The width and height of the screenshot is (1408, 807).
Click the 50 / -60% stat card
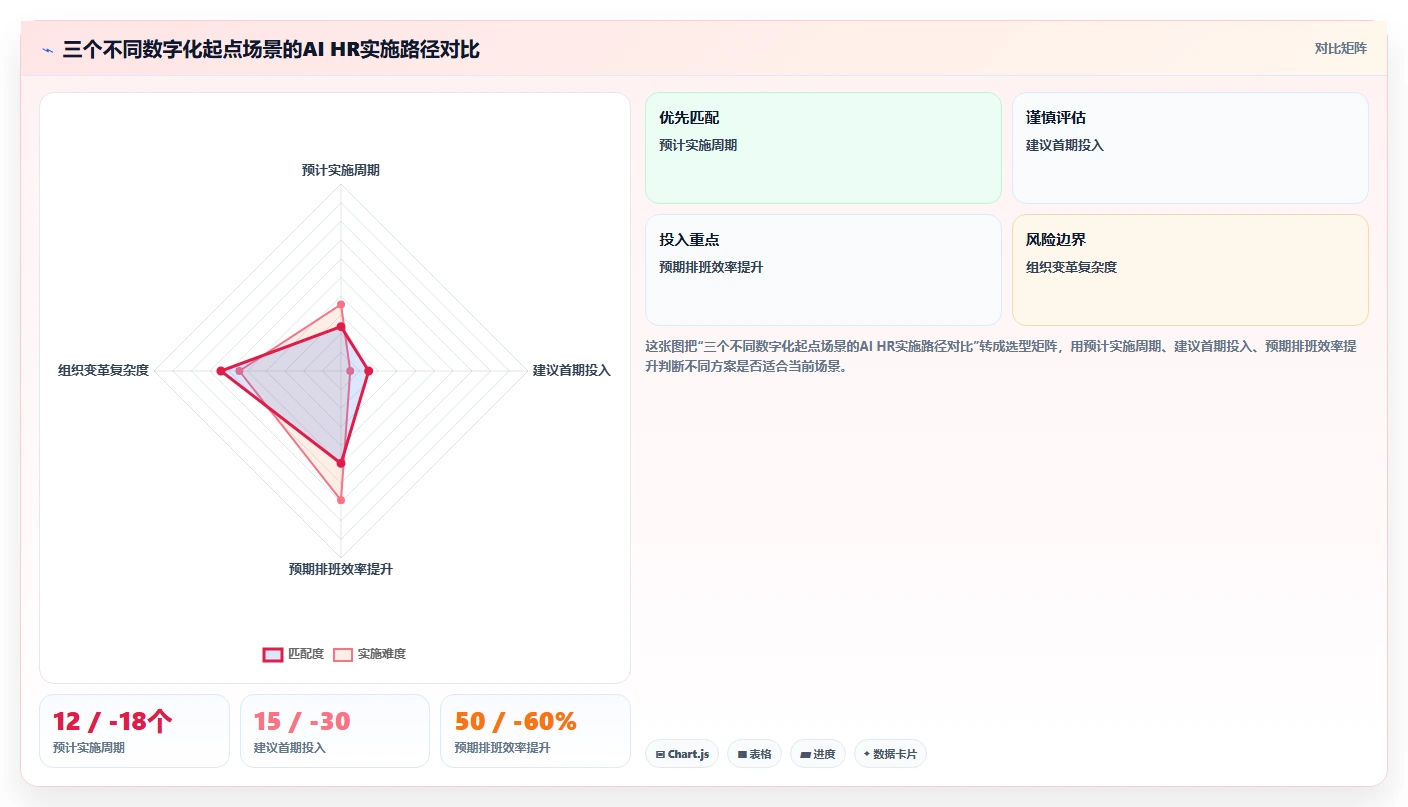pyautogui.click(x=536, y=731)
